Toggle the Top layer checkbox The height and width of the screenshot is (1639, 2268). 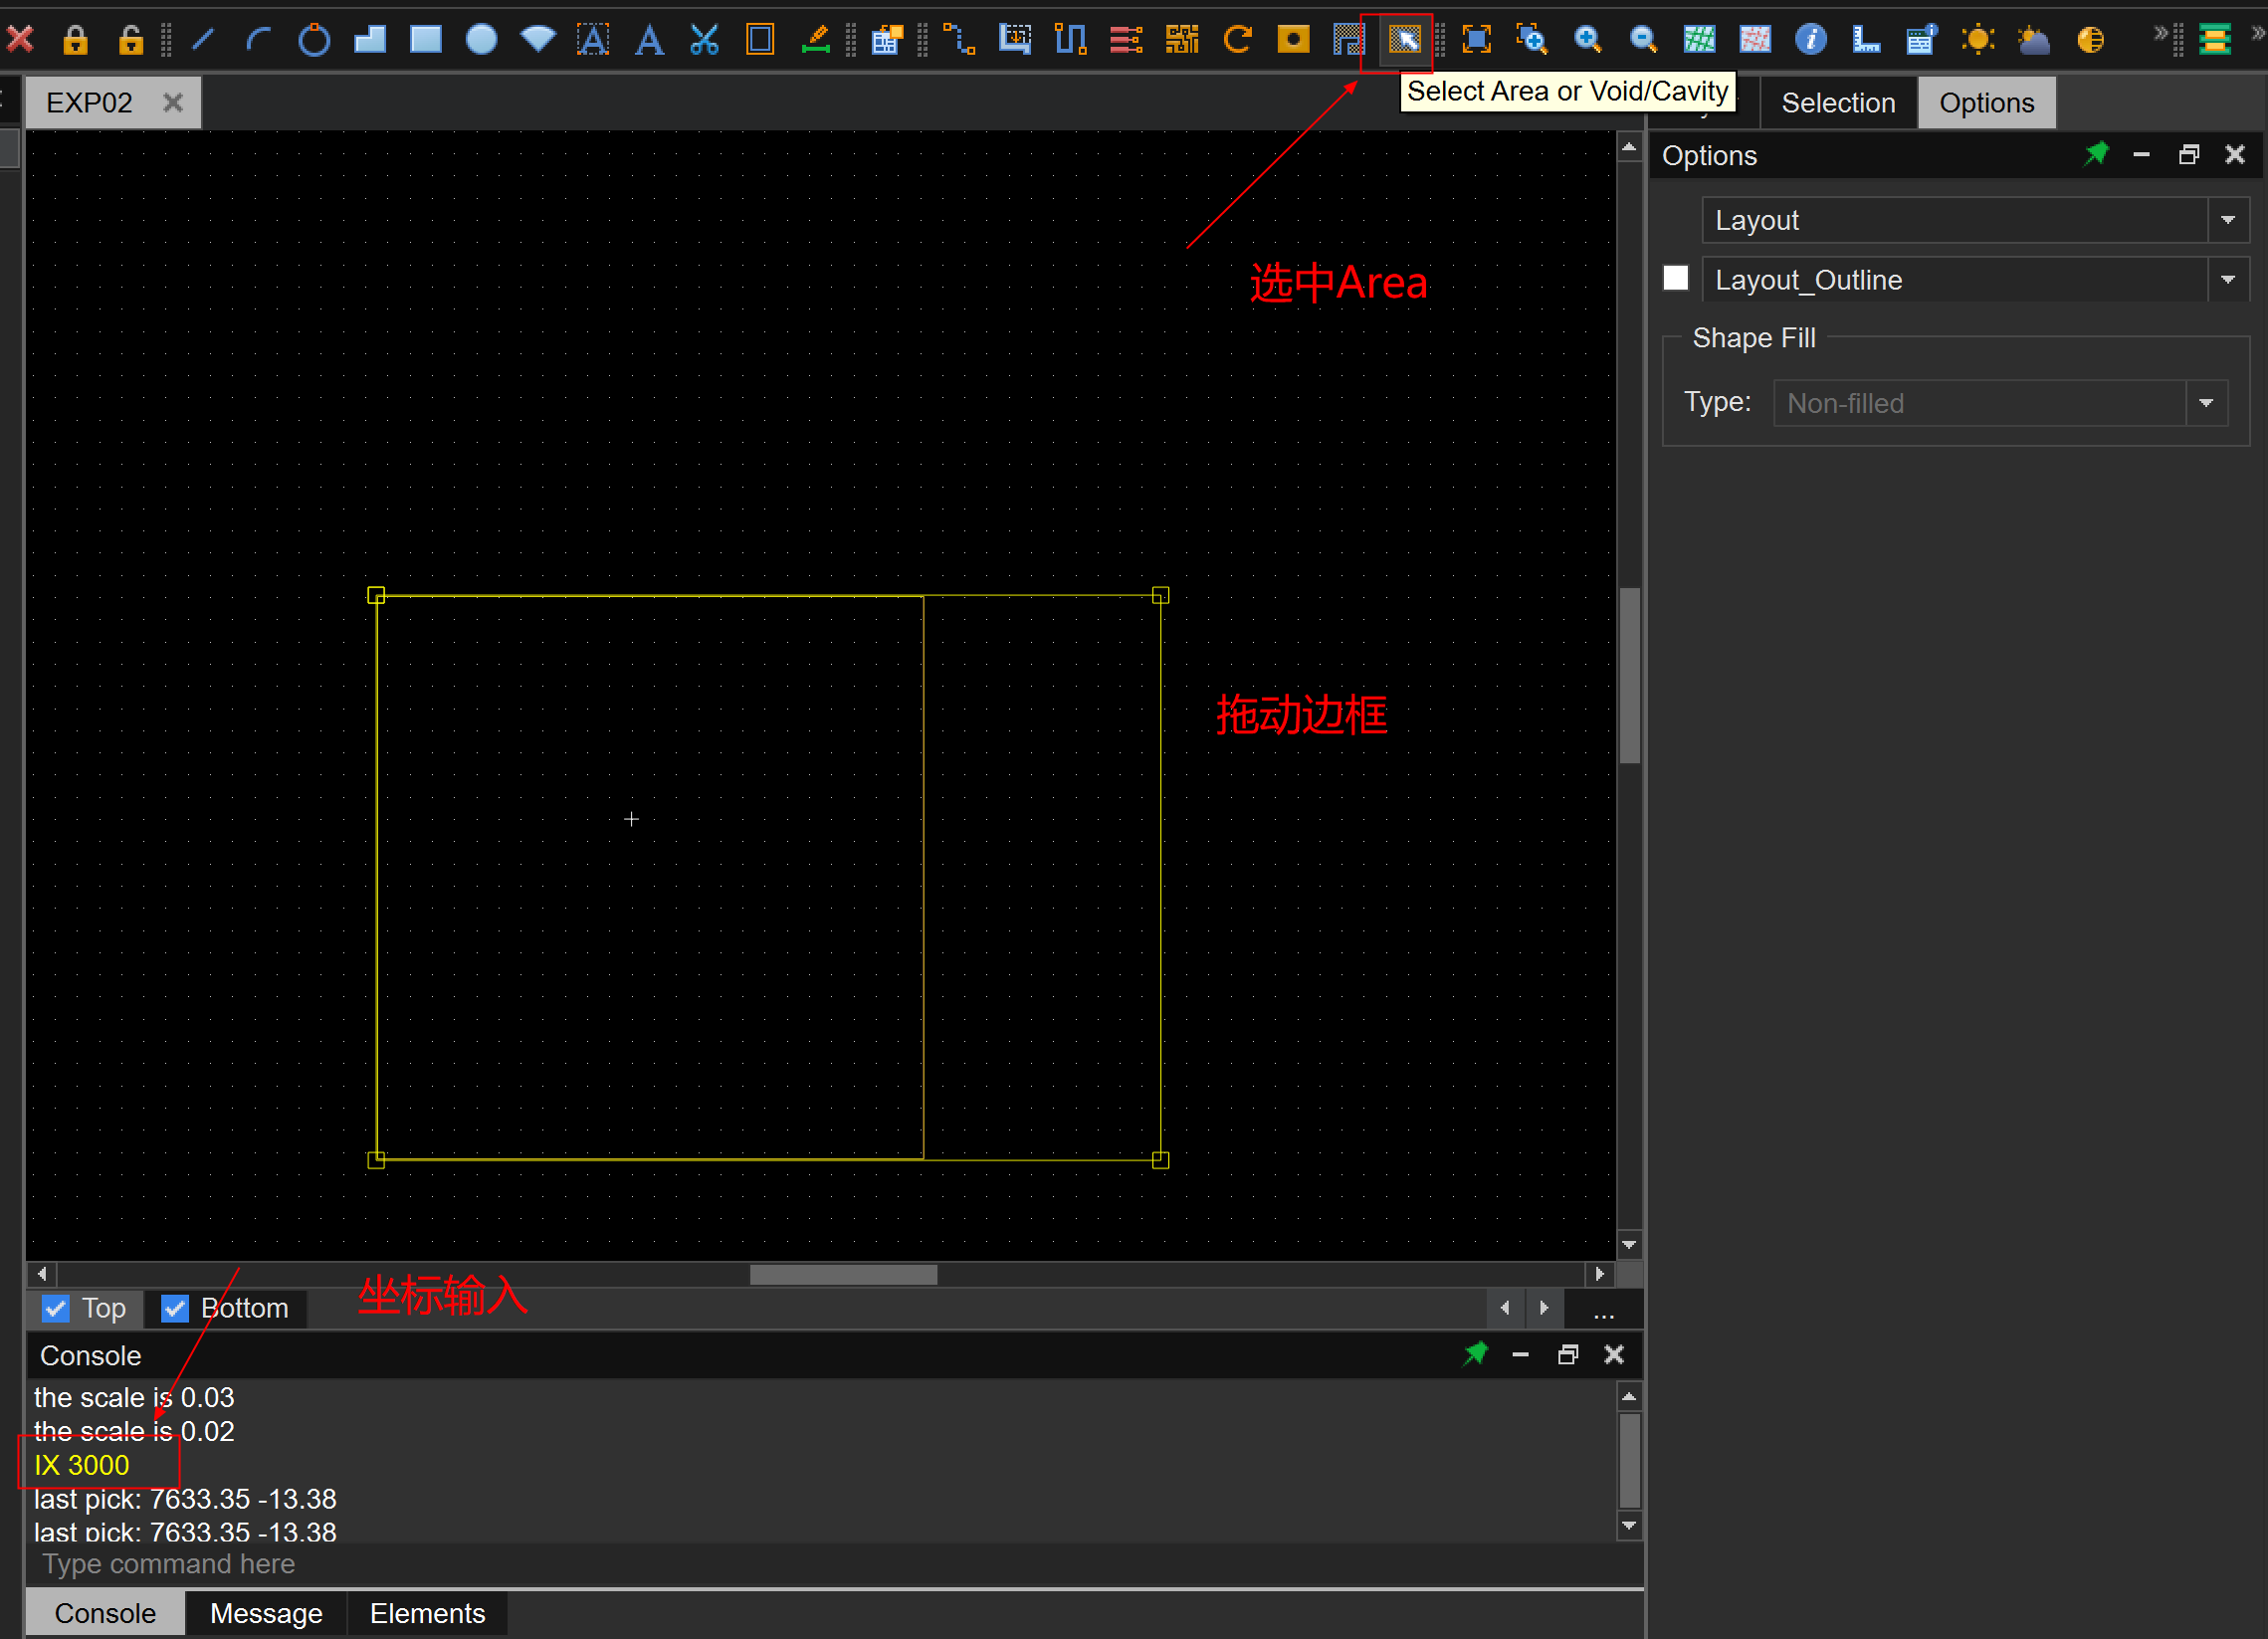(56, 1308)
